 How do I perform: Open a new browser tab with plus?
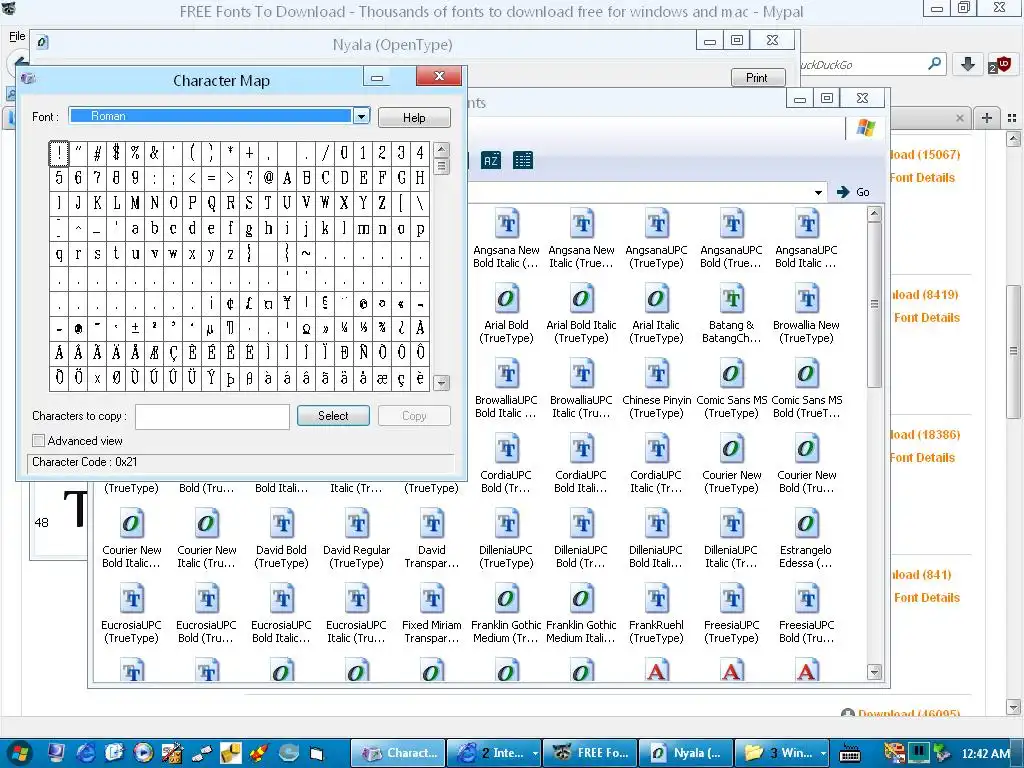987,118
